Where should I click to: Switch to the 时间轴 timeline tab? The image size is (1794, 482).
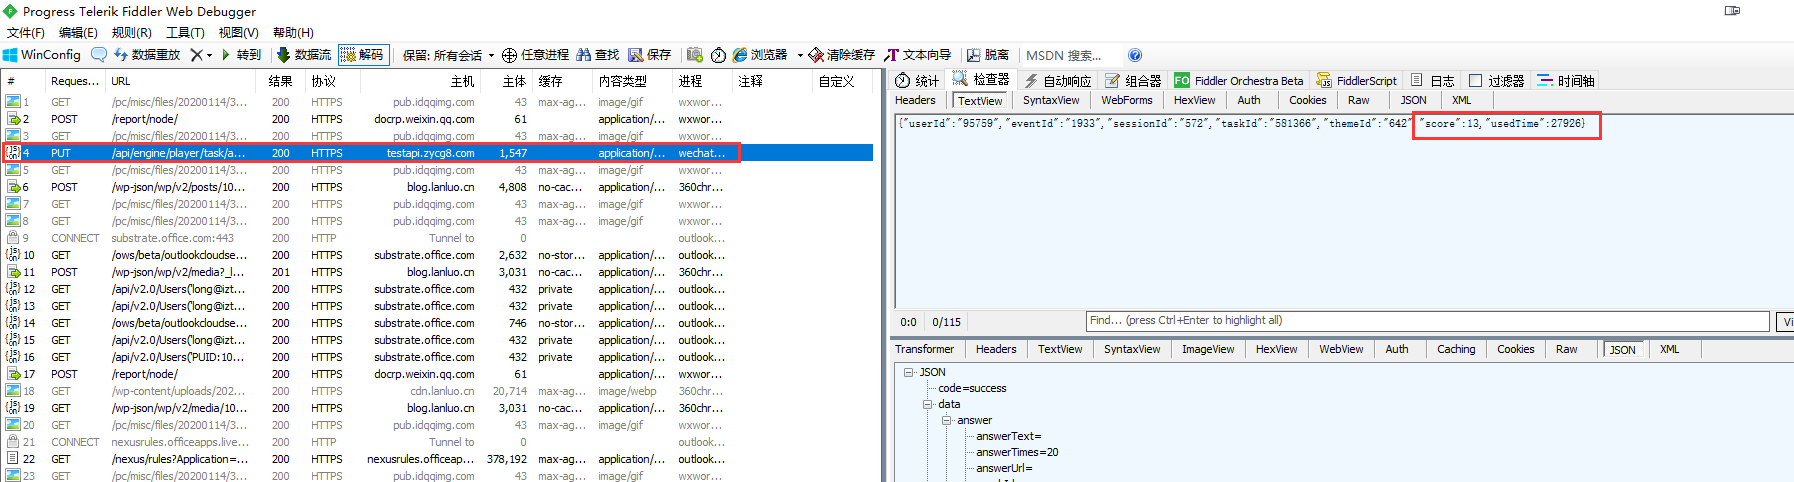click(x=1566, y=81)
